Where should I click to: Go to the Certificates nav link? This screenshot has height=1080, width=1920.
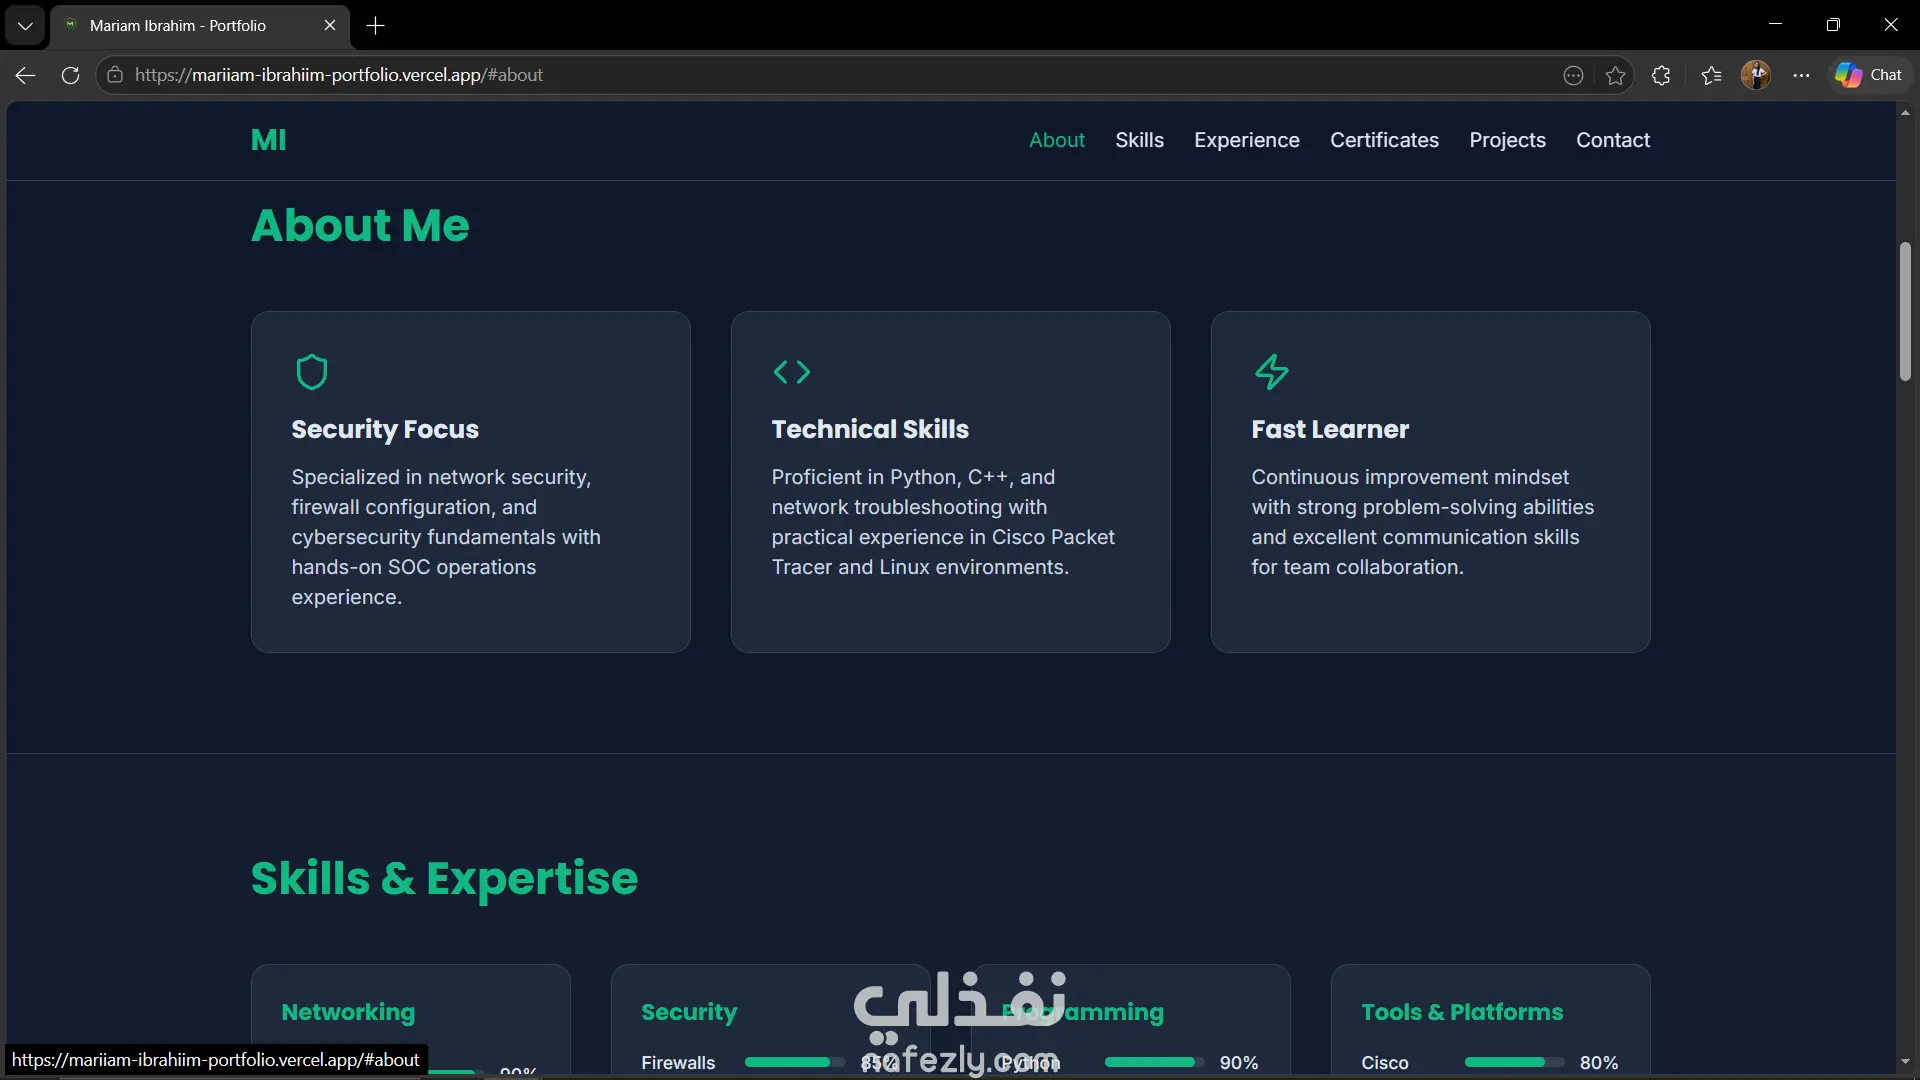click(x=1384, y=140)
